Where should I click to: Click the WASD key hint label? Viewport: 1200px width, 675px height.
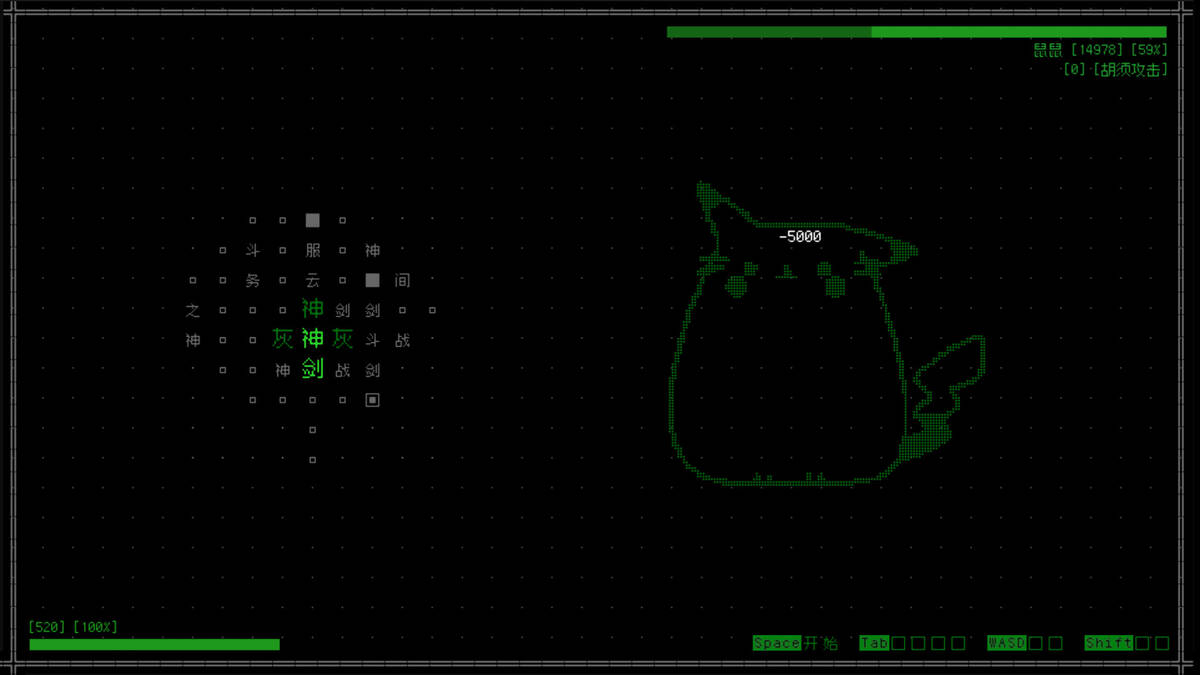pyautogui.click(x=1006, y=643)
